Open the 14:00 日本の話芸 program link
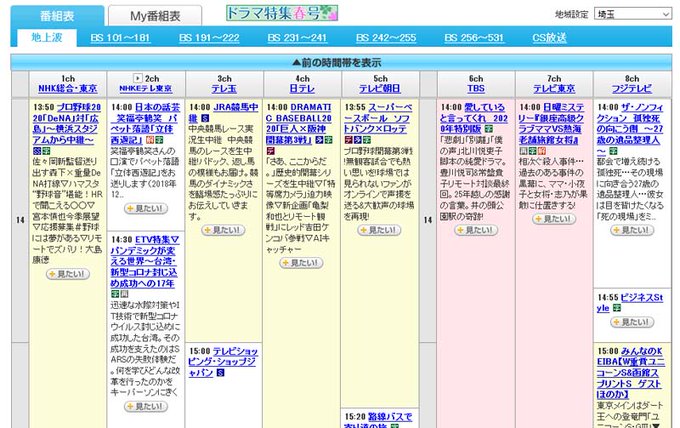The width and height of the screenshot is (680, 428). click(145, 124)
